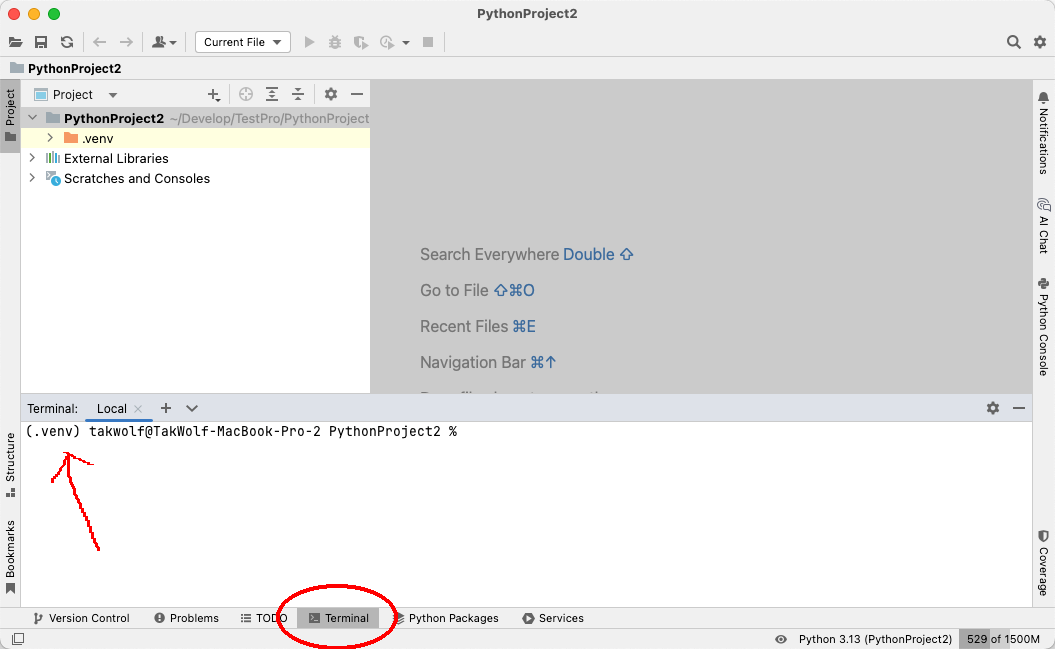Click the "Go to File" hint text
1055x649 pixels.
click(454, 291)
